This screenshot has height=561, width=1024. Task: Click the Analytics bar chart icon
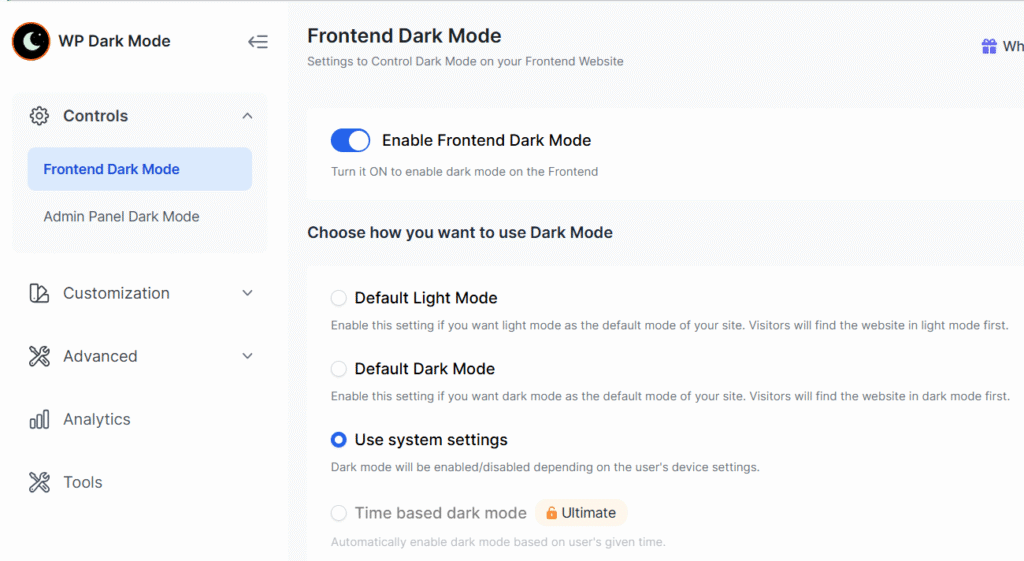click(x=39, y=420)
